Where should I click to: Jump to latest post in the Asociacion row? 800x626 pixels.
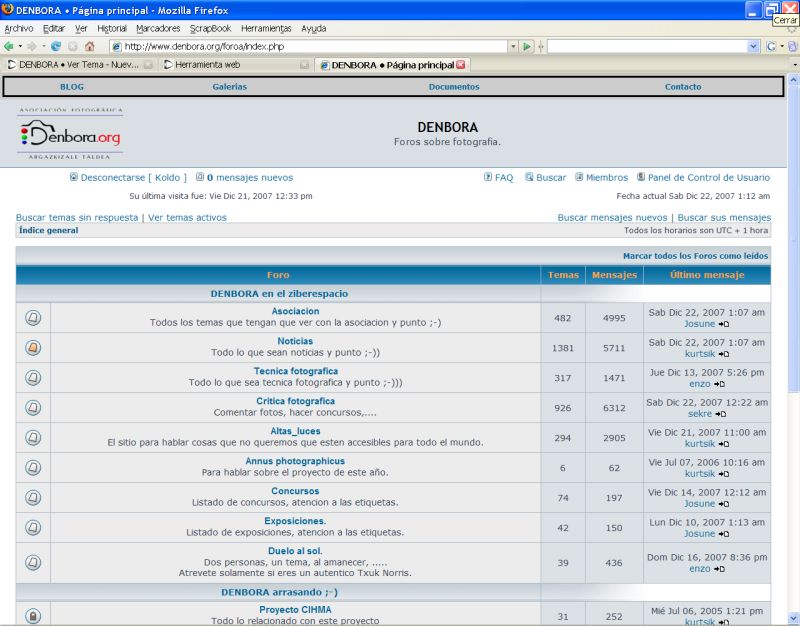pos(723,324)
